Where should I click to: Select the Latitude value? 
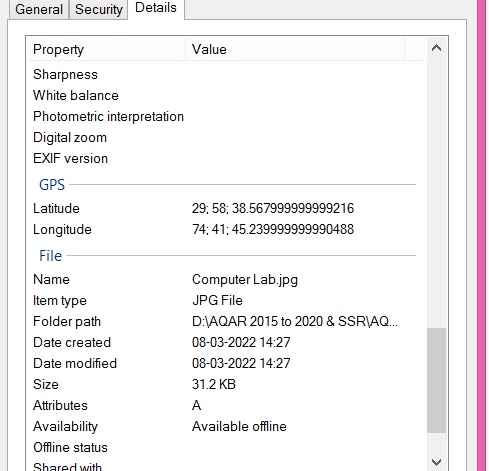[x=273, y=209]
